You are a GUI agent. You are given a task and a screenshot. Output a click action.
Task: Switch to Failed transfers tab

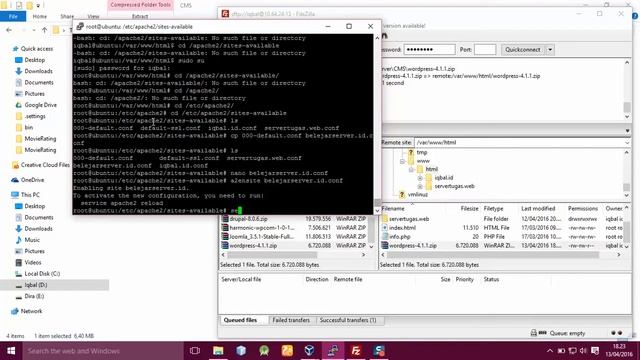(291, 320)
